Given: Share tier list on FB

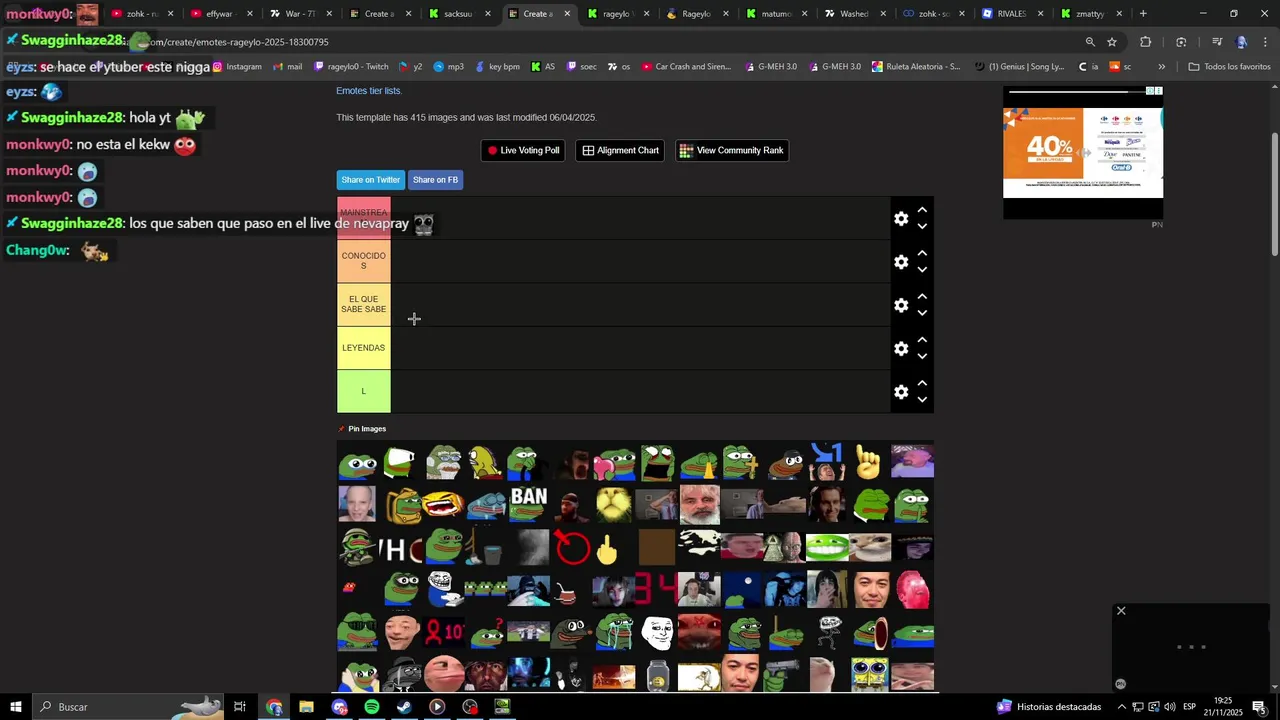Looking at the screenshot, I should pos(435,180).
